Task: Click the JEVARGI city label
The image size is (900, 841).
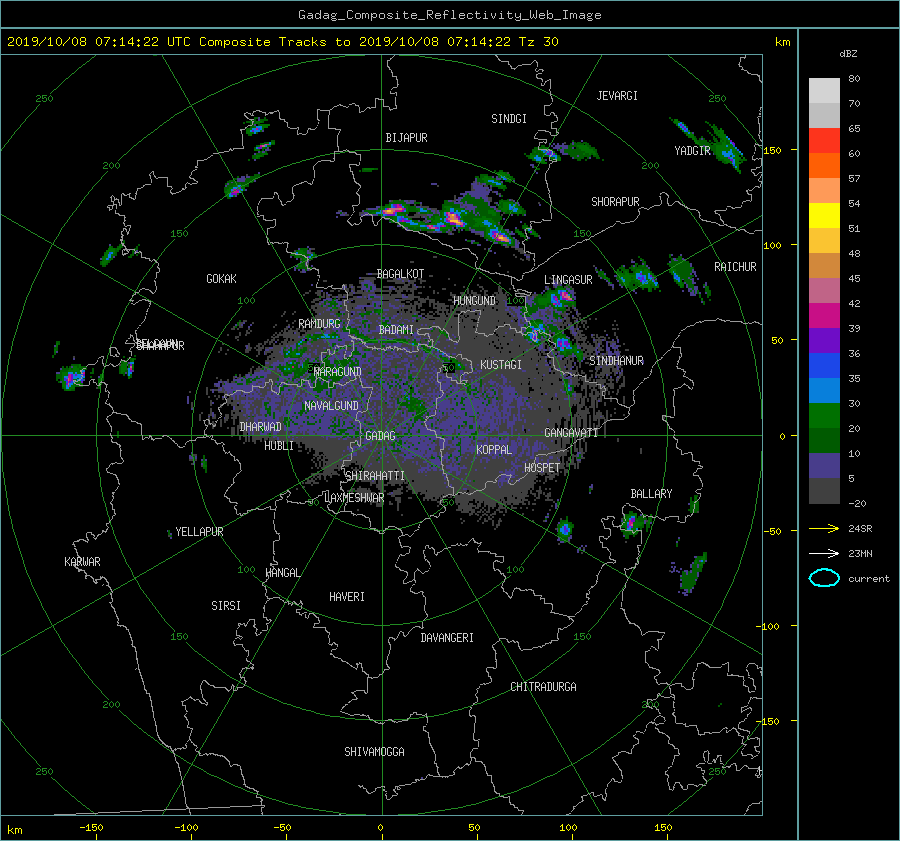Action: click(617, 96)
